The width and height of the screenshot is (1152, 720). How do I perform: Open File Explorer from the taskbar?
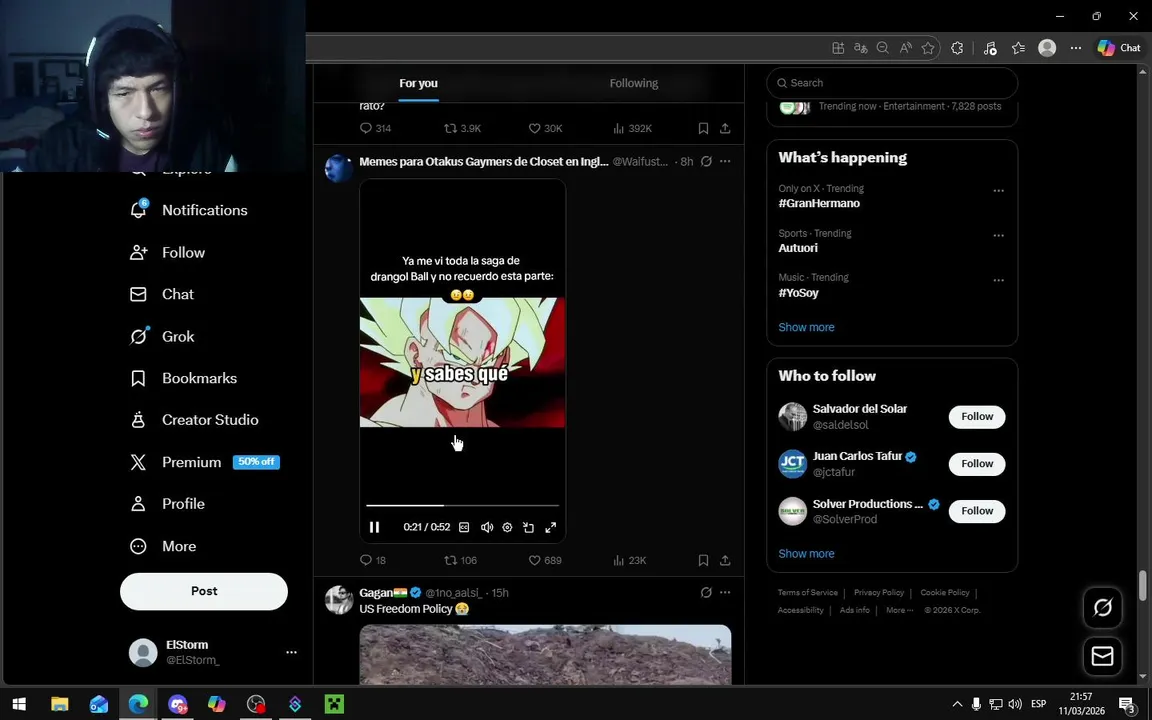pos(59,704)
